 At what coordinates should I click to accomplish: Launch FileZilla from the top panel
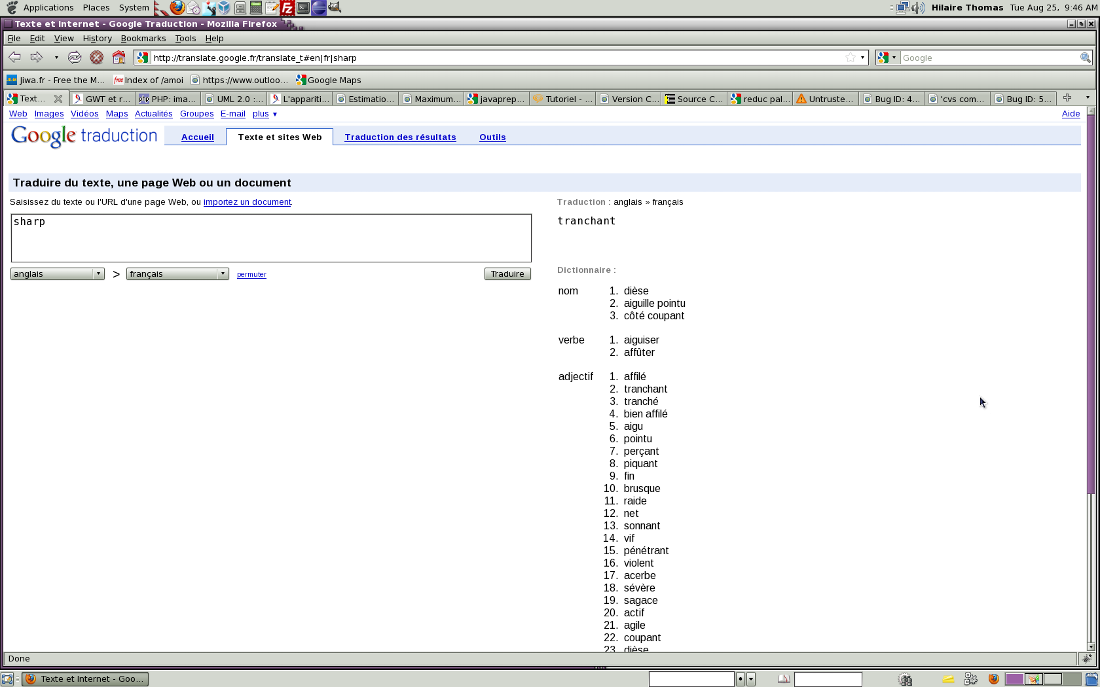click(x=288, y=8)
